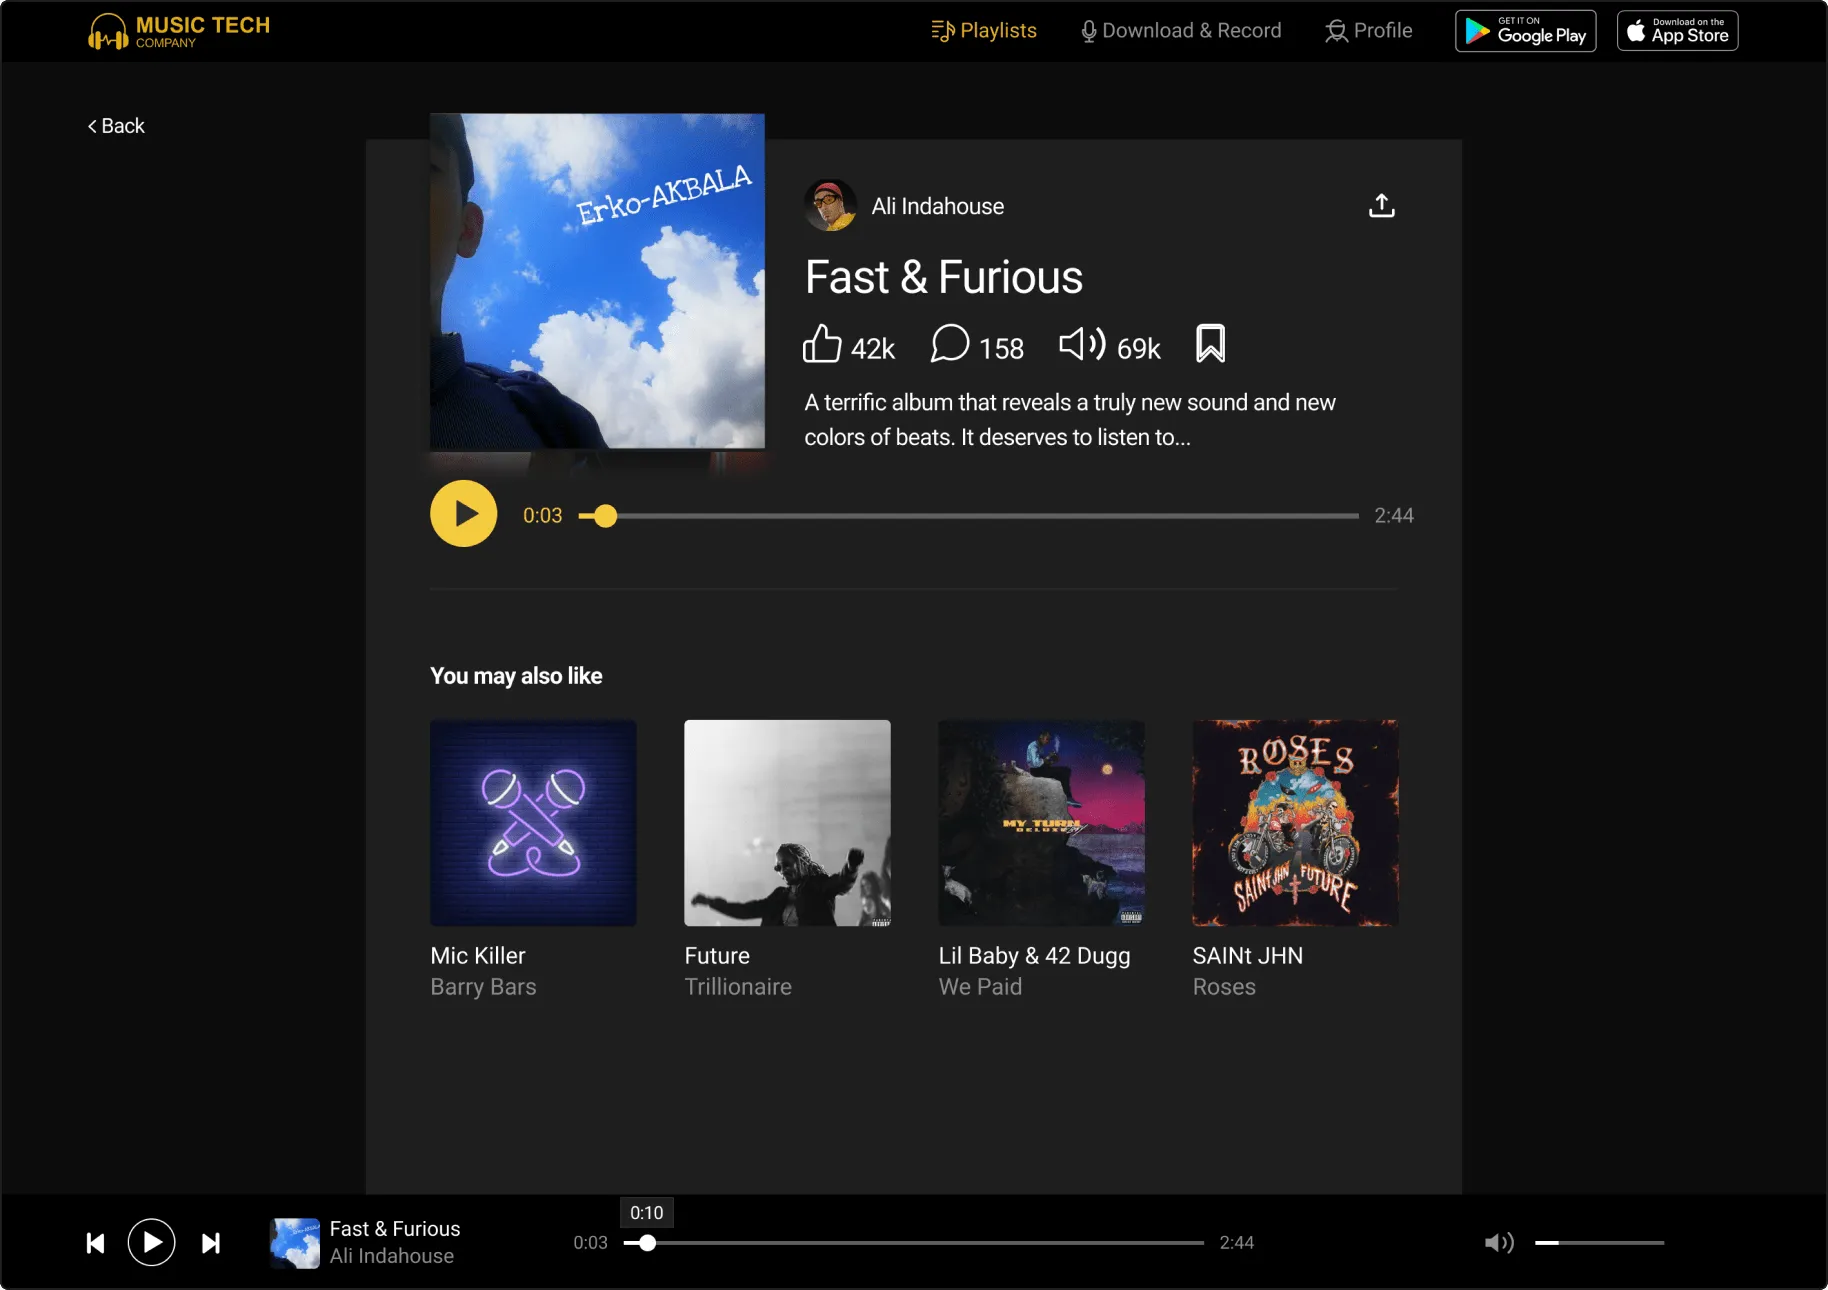
Task: Click the yellow playhead knob on the main track
Action: [605, 516]
